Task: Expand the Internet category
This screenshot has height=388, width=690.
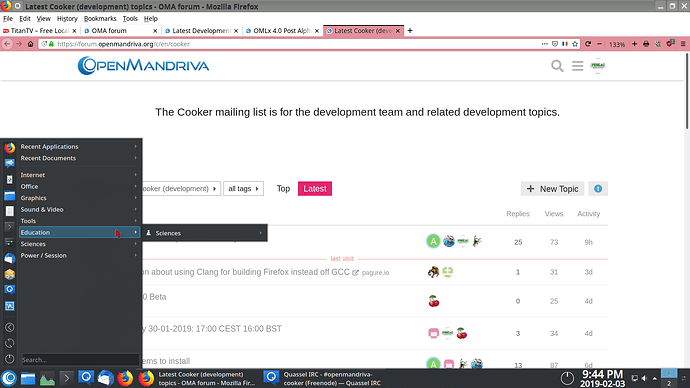Action: point(79,175)
